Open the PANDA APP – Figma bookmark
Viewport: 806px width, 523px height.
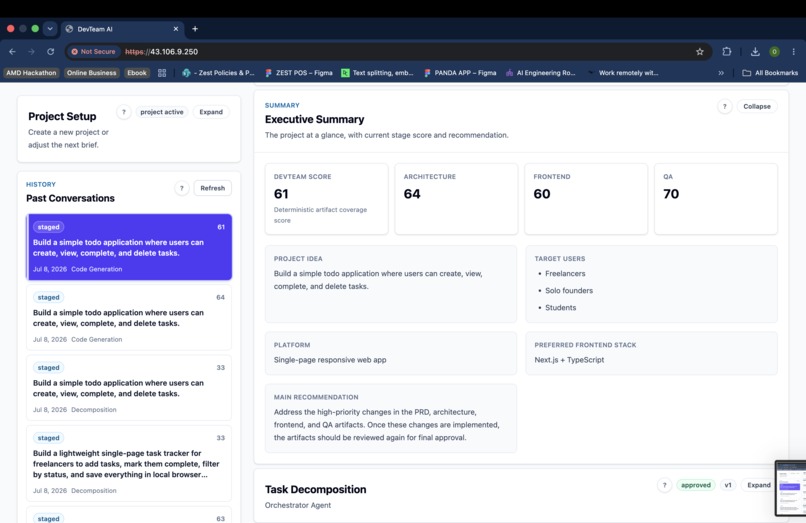click(460, 73)
